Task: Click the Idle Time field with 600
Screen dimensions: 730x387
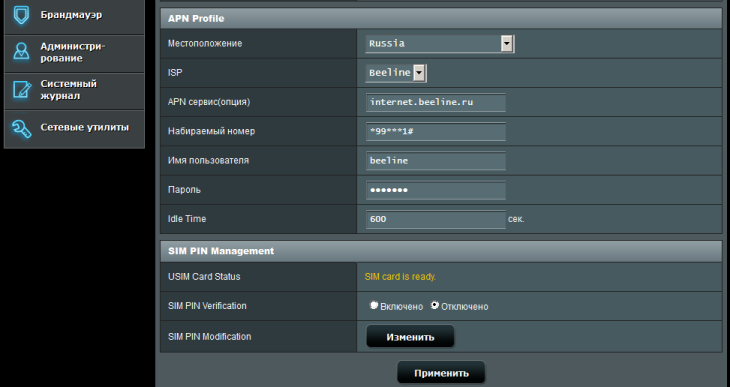Action: 436,219
